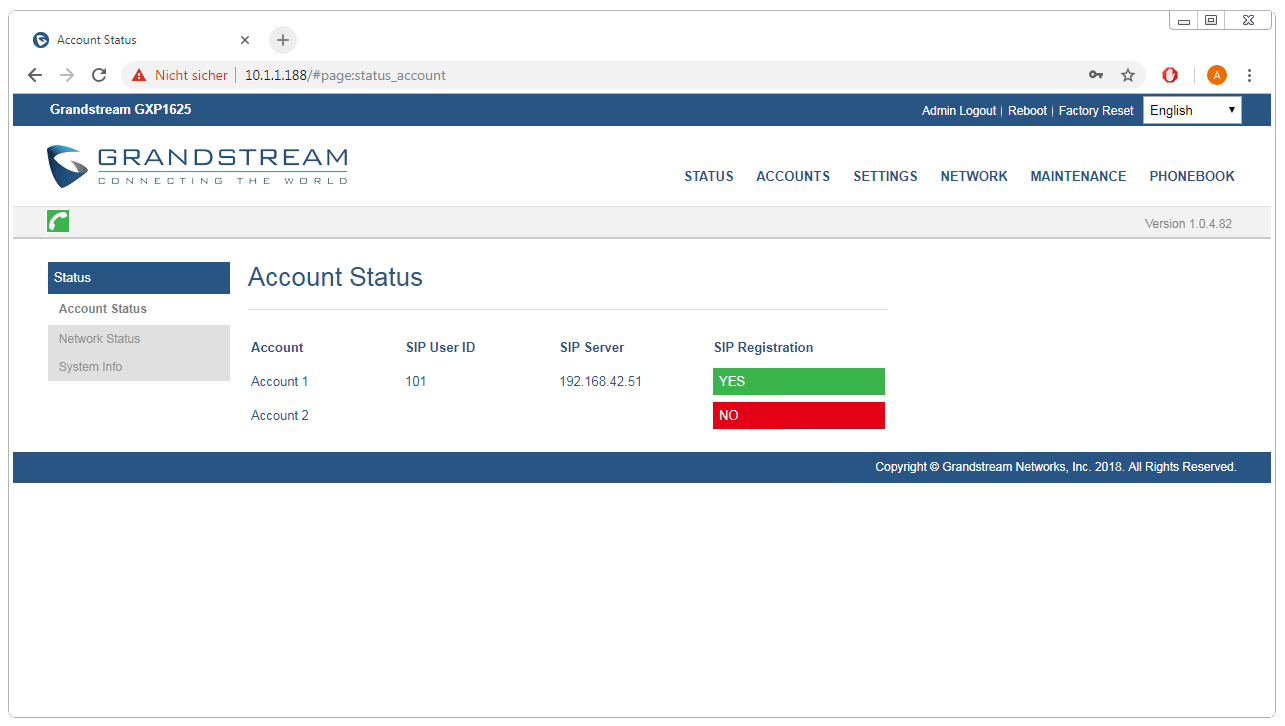Viewport: 1285px width, 726px height.
Task: Click the Account 1 row label
Action: coord(280,381)
